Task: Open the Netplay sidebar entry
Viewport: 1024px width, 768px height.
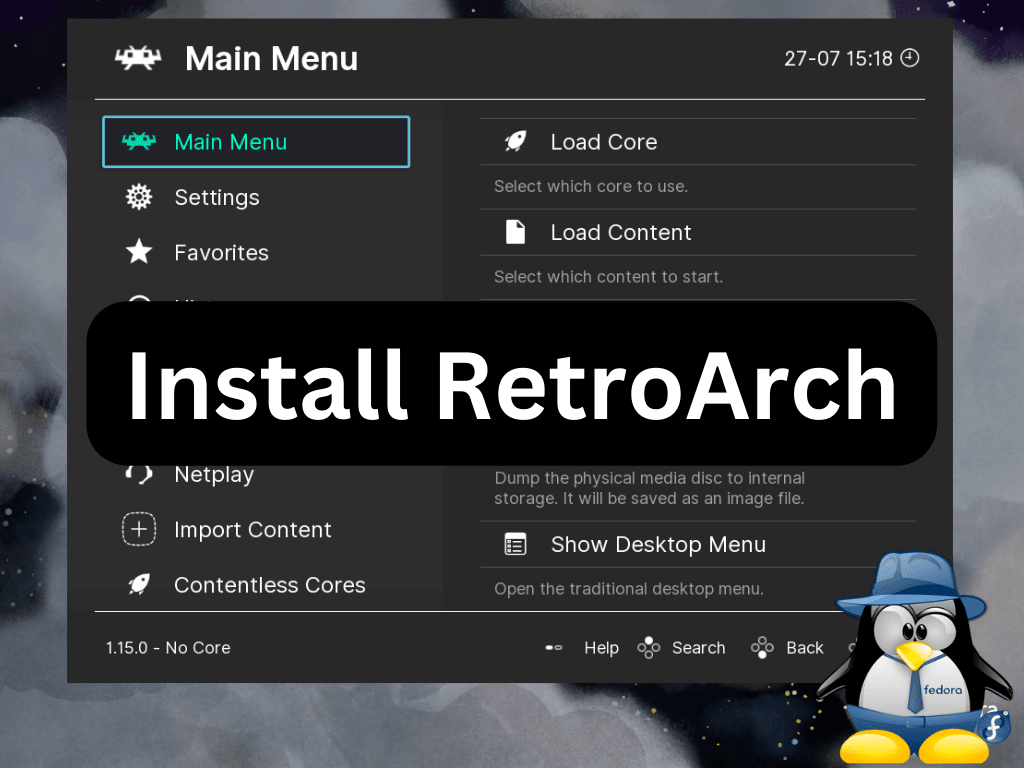Action: click(256, 474)
